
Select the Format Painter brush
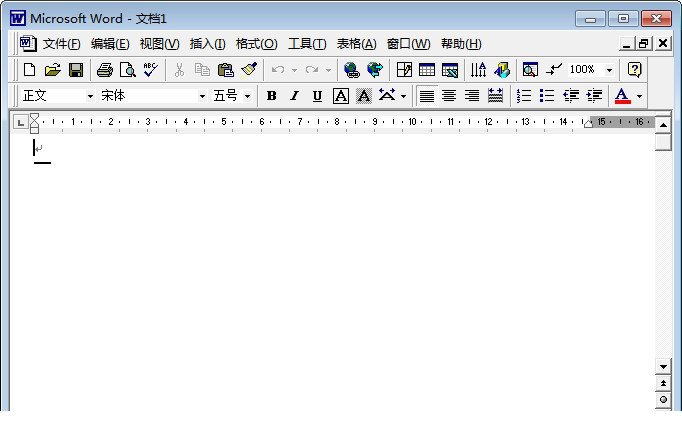[x=249, y=70]
